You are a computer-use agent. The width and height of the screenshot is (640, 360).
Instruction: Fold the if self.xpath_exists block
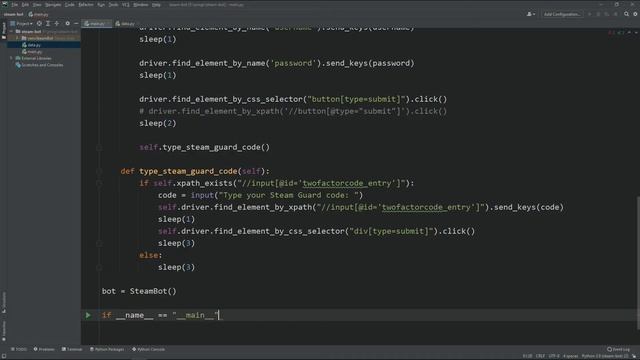pos(99,183)
